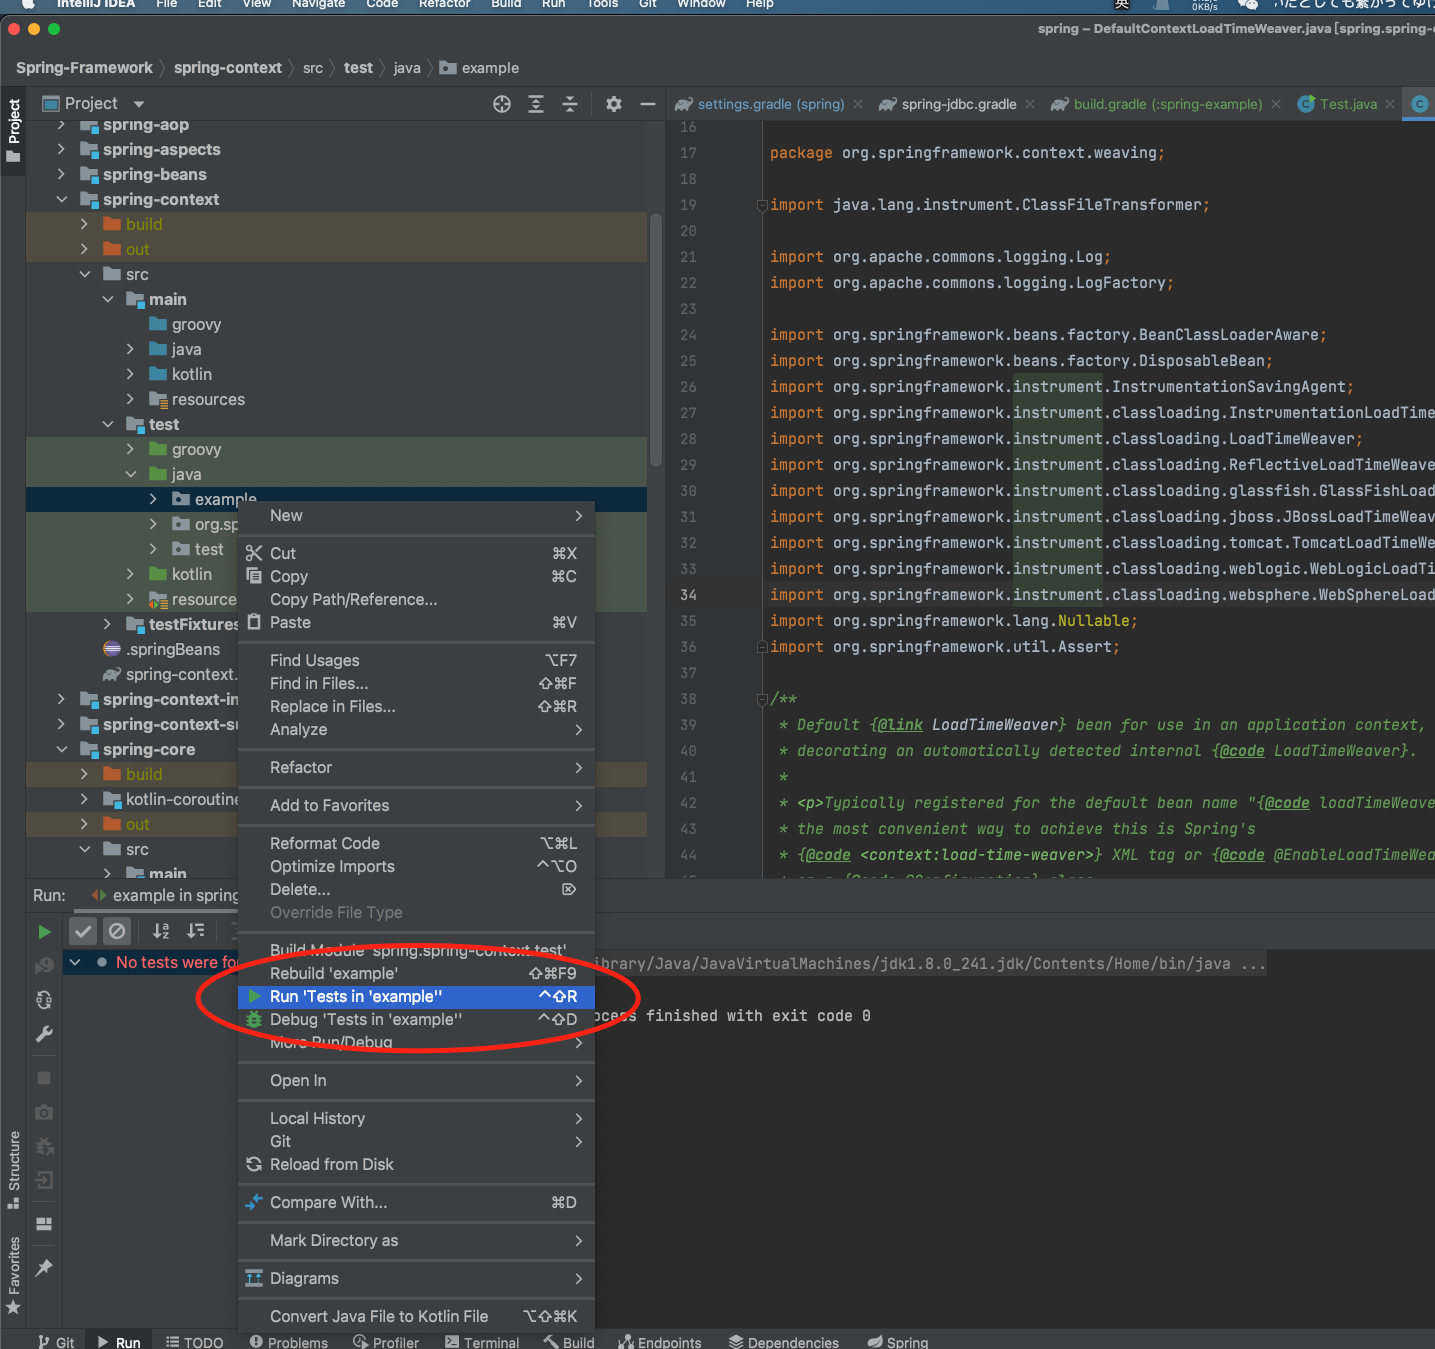1435x1349 pixels.
Task: Switch to the Test.java editor tab
Action: click(x=1346, y=104)
